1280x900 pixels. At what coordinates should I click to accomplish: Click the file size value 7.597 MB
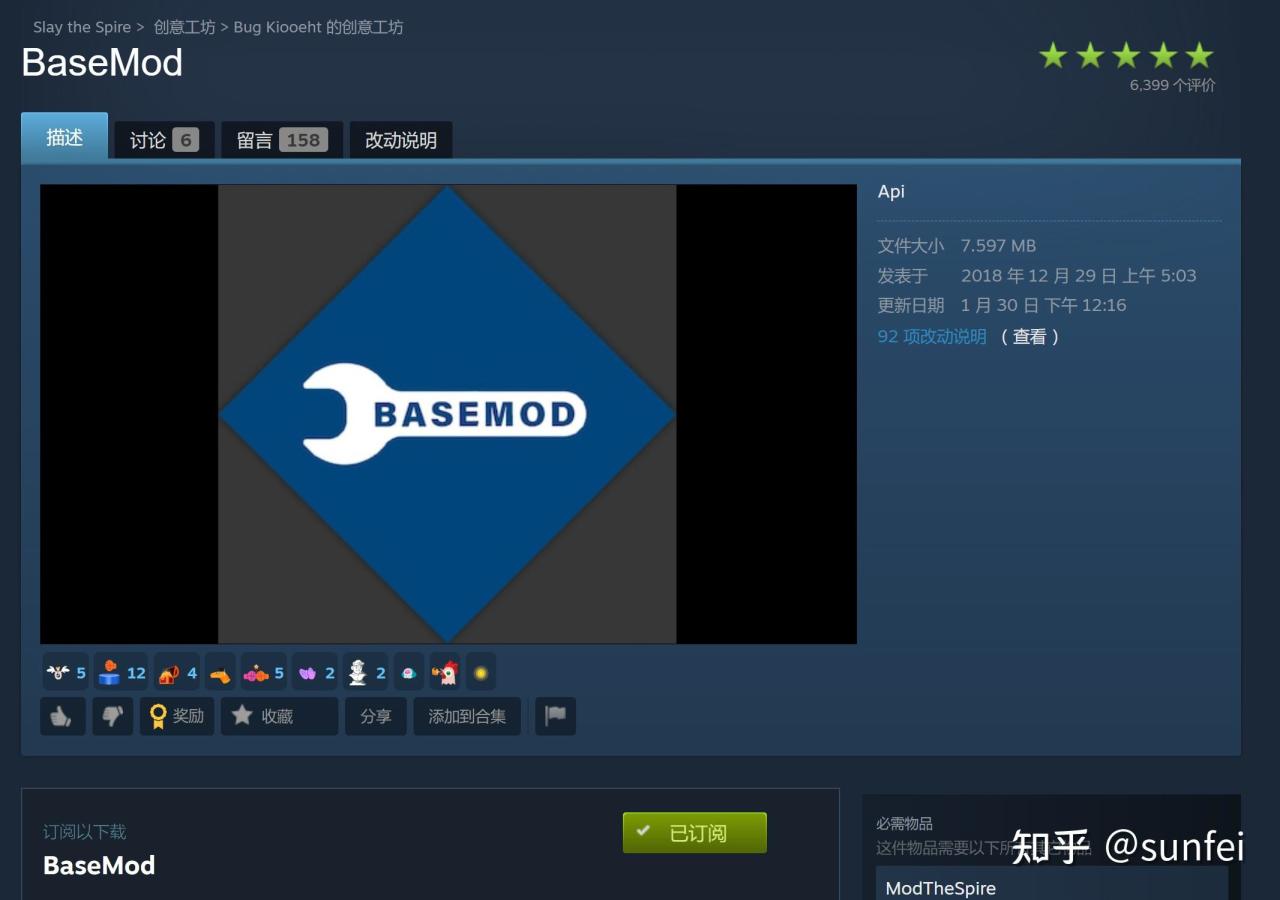point(998,245)
